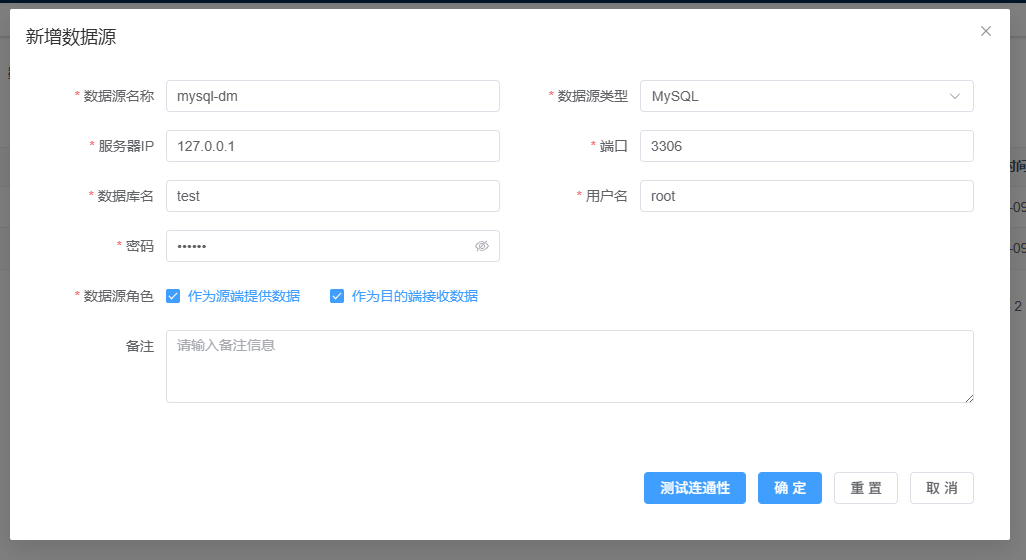The width and height of the screenshot is (1026, 560).
Task: Toggle password visibility eye icon
Action: 482,246
